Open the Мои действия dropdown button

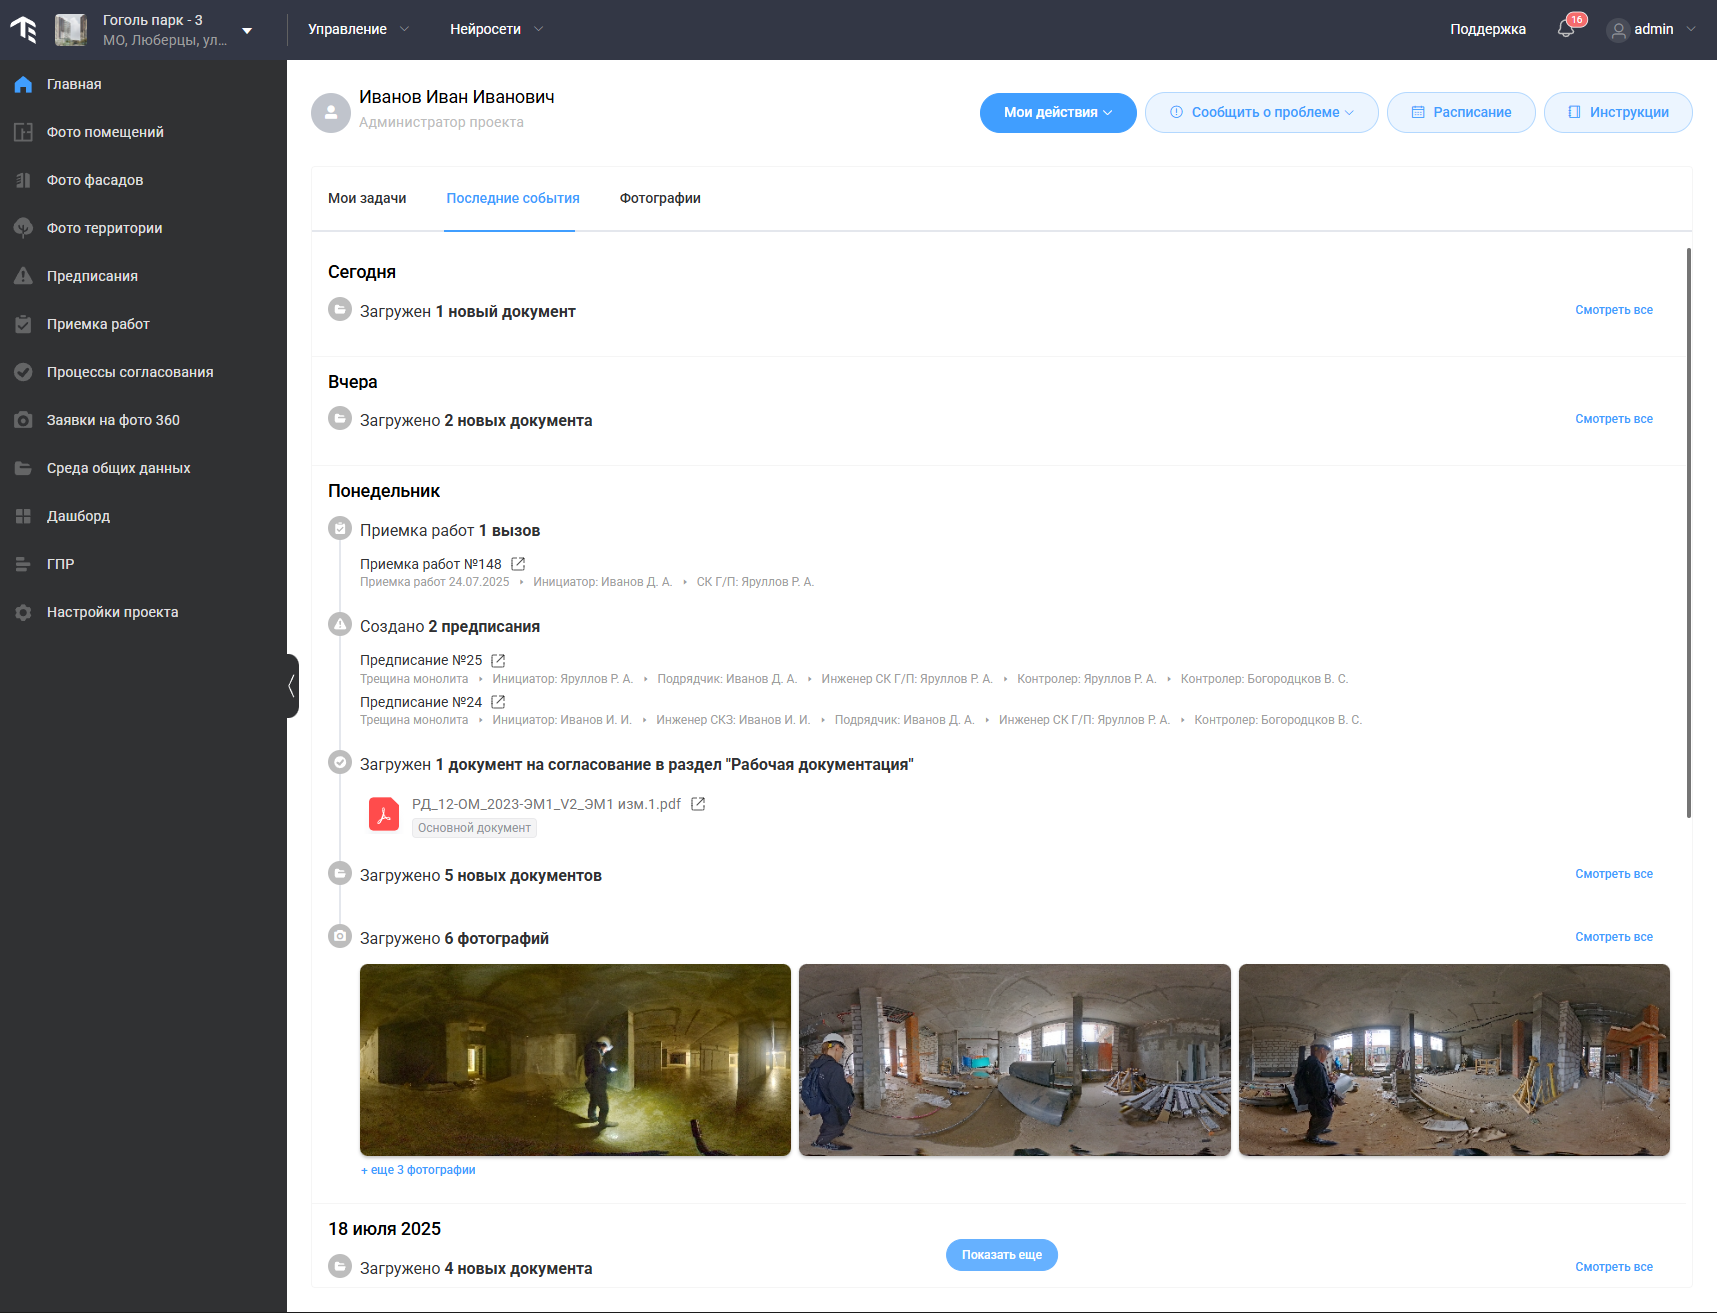point(1058,112)
